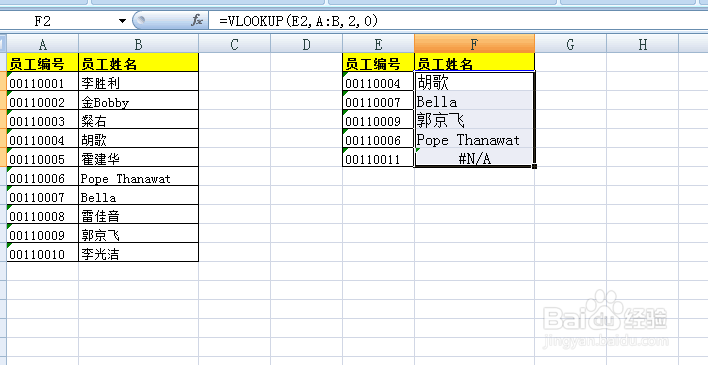The height and width of the screenshot is (365, 708).
Task: Click name cell 霍建华
Action: [x=139, y=157]
